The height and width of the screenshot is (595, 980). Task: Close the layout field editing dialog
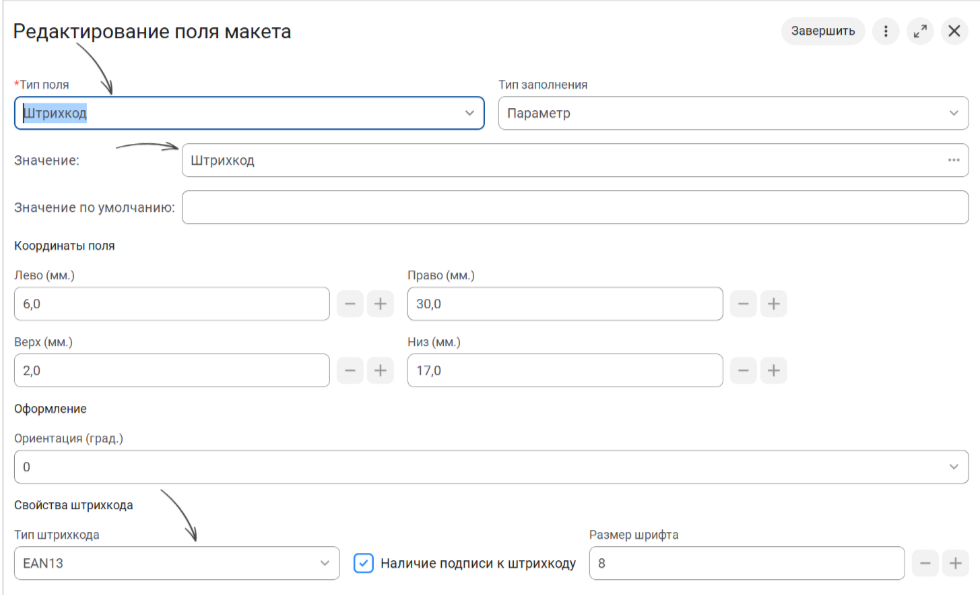(x=954, y=31)
